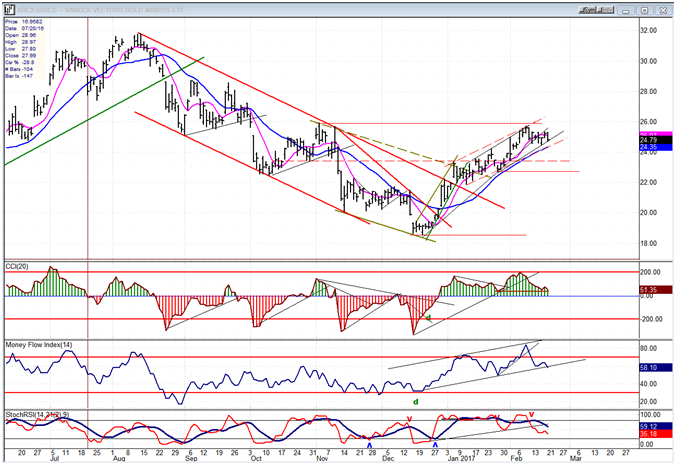Click the Jan 2017 label on date axis
This screenshot has width=676, height=465.
click(460, 459)
